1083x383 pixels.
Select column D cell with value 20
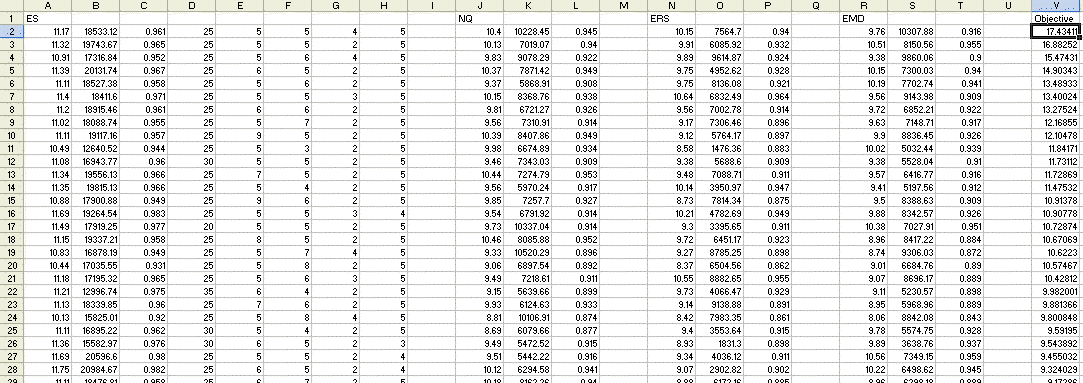191,226
